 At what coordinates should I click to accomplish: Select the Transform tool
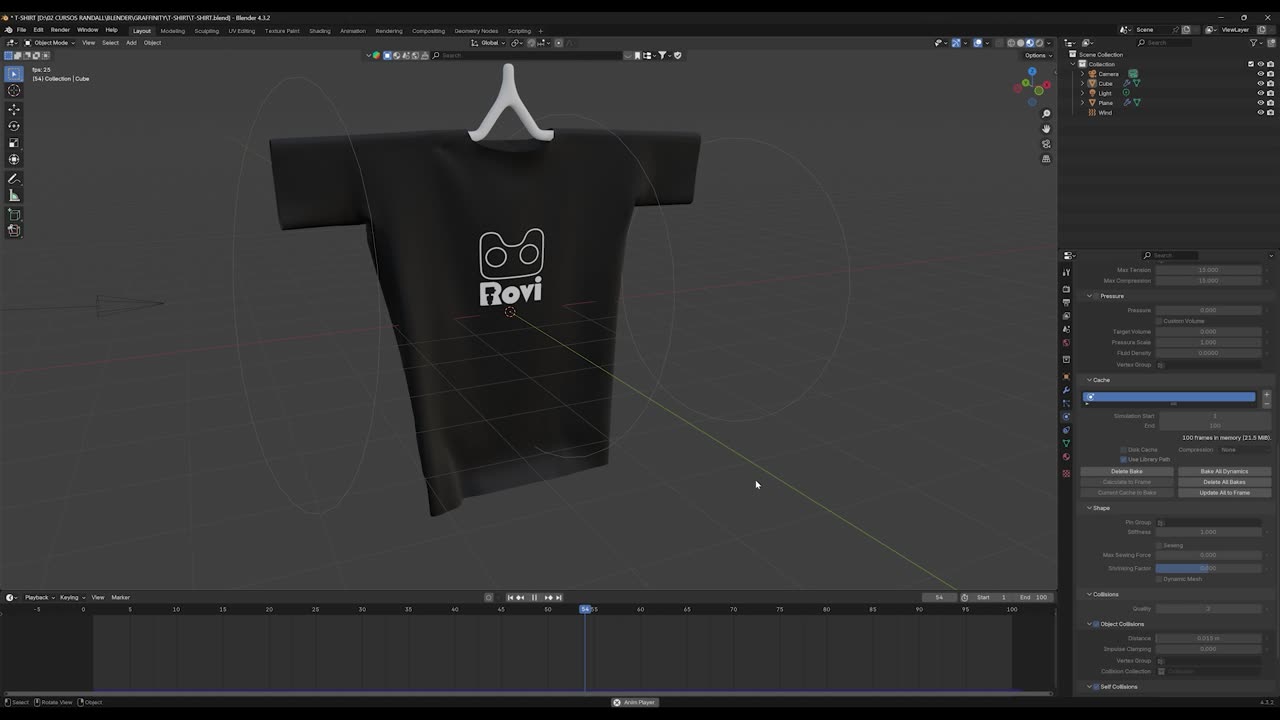pyautogui.click(x=14, y=160)
